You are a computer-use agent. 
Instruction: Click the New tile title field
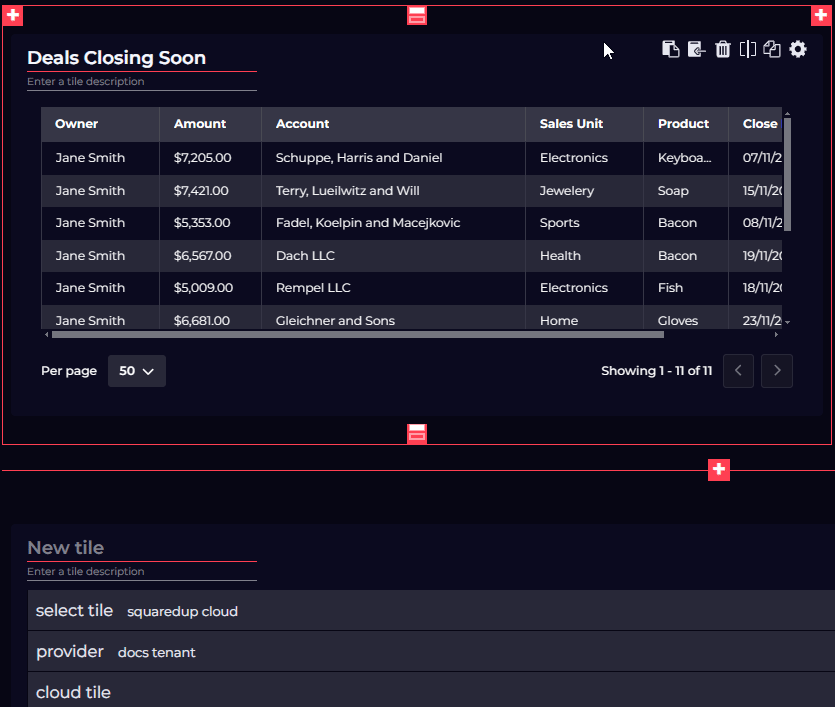[142, 548]
